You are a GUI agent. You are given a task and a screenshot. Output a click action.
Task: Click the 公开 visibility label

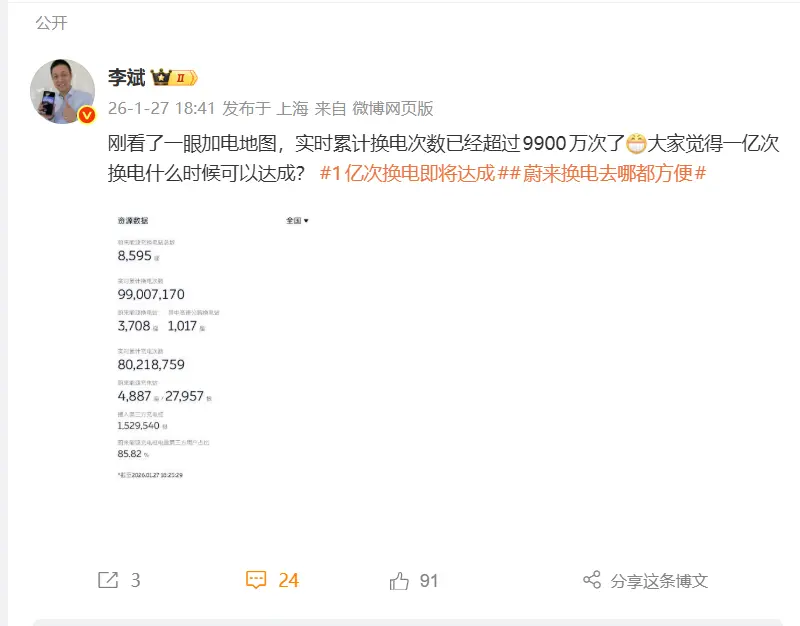tap(52, 23)
